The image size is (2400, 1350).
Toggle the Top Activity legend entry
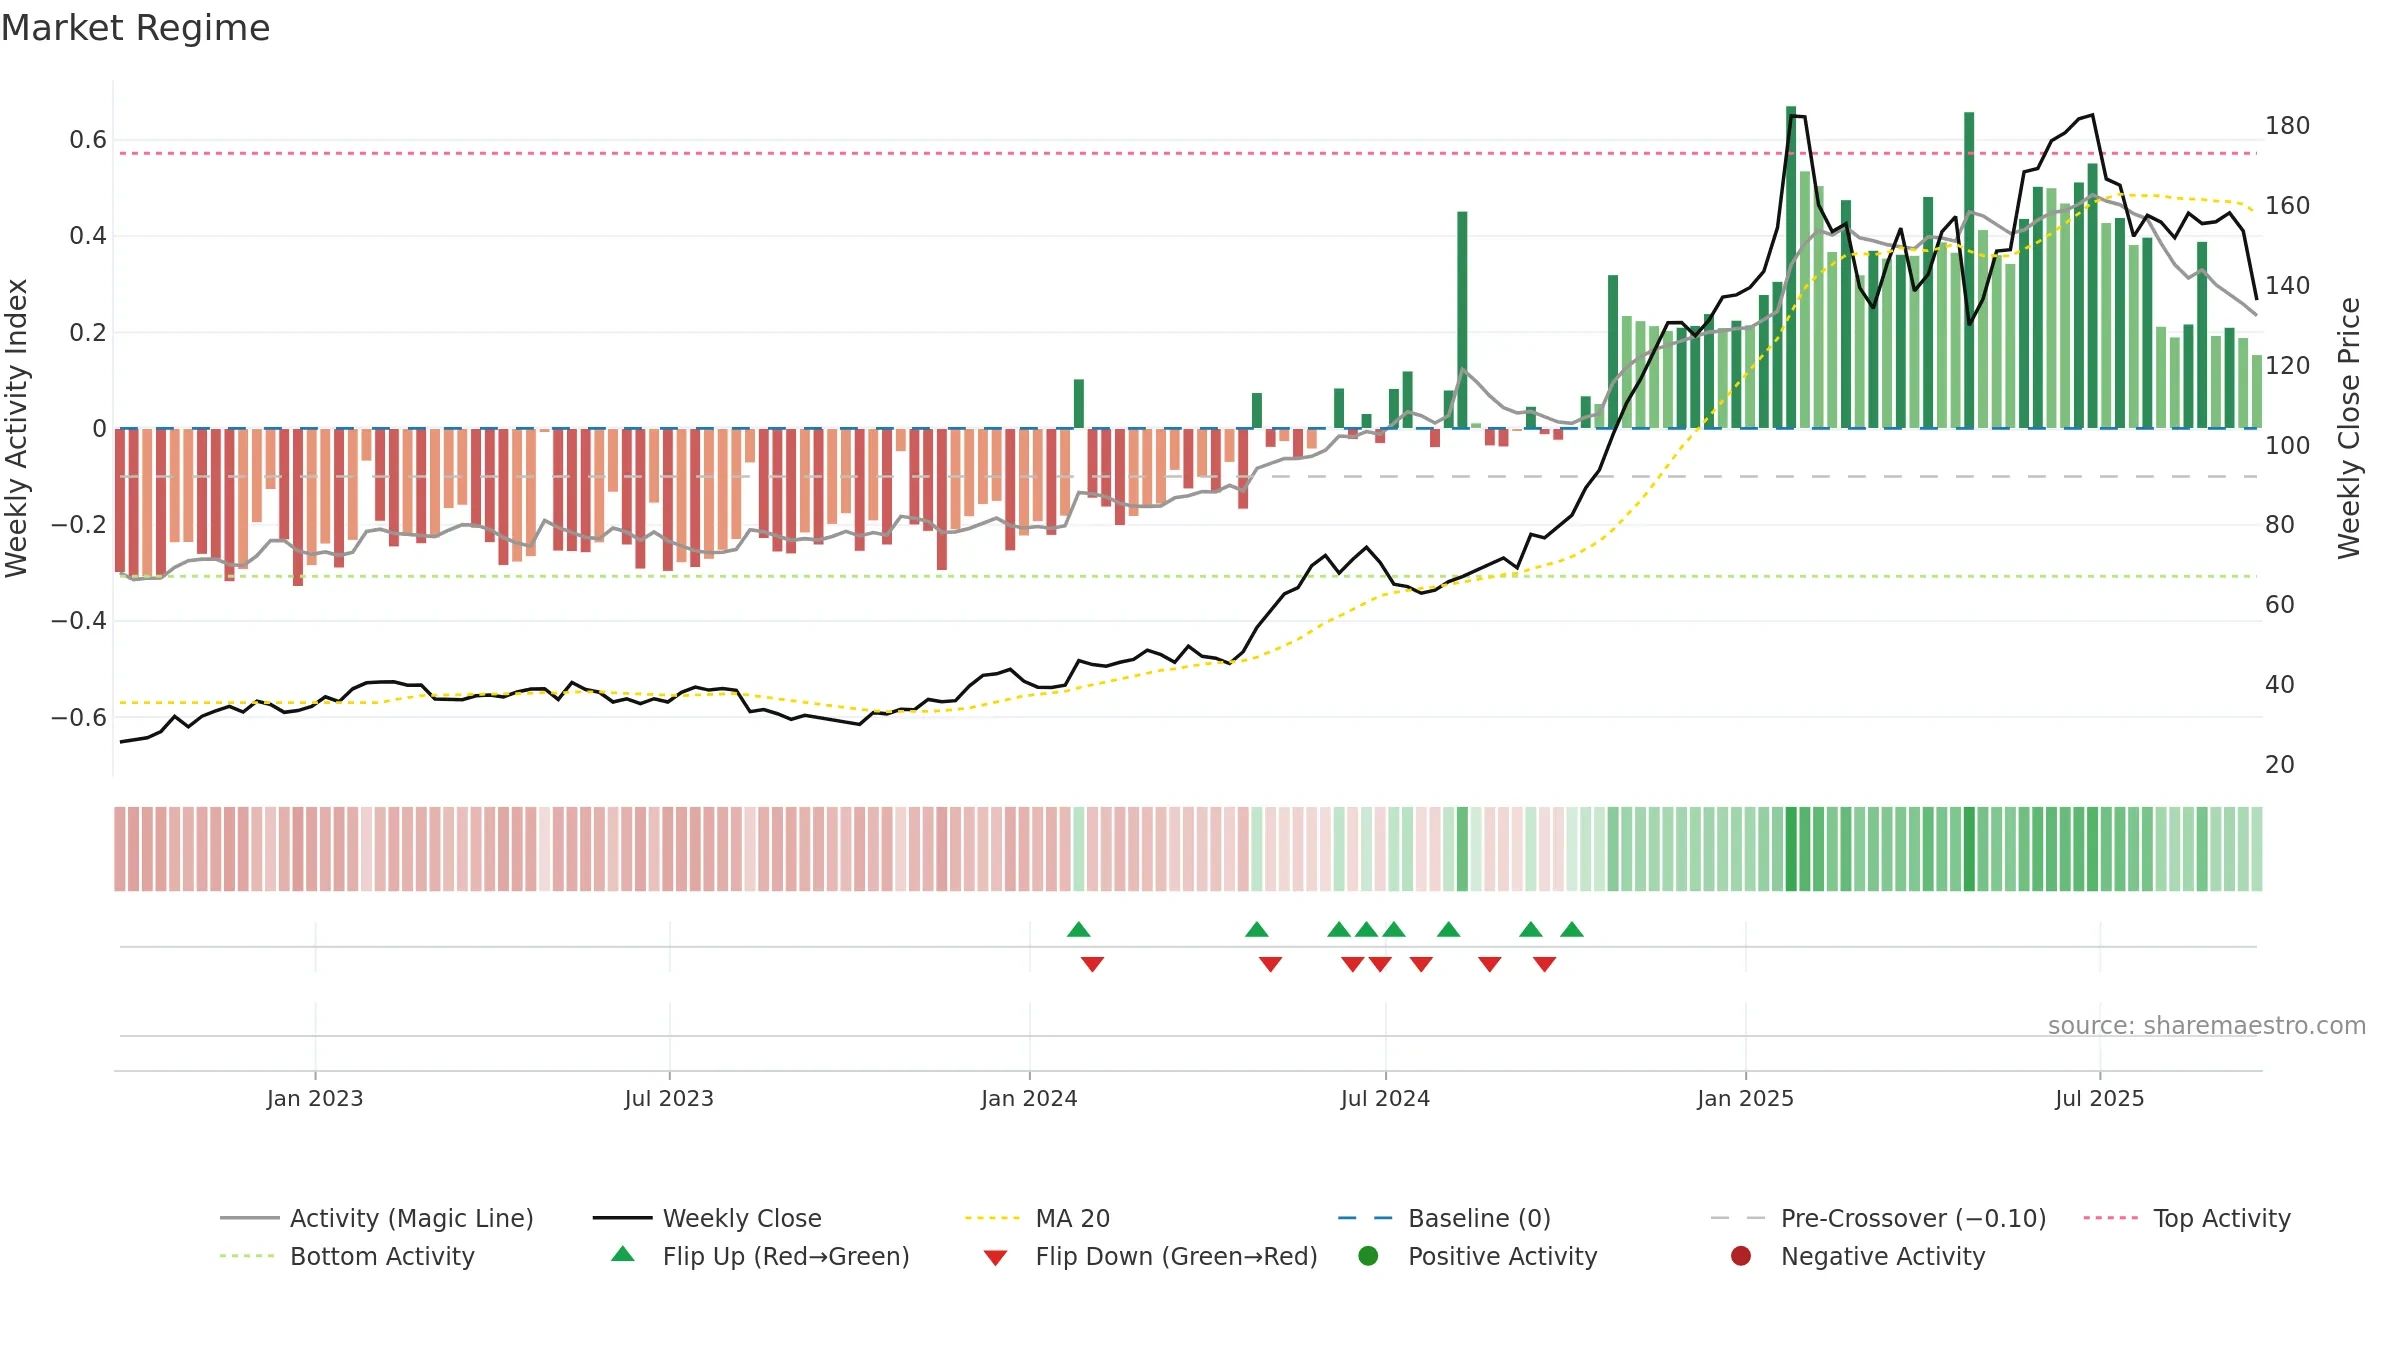[x=2187, y=1218]
